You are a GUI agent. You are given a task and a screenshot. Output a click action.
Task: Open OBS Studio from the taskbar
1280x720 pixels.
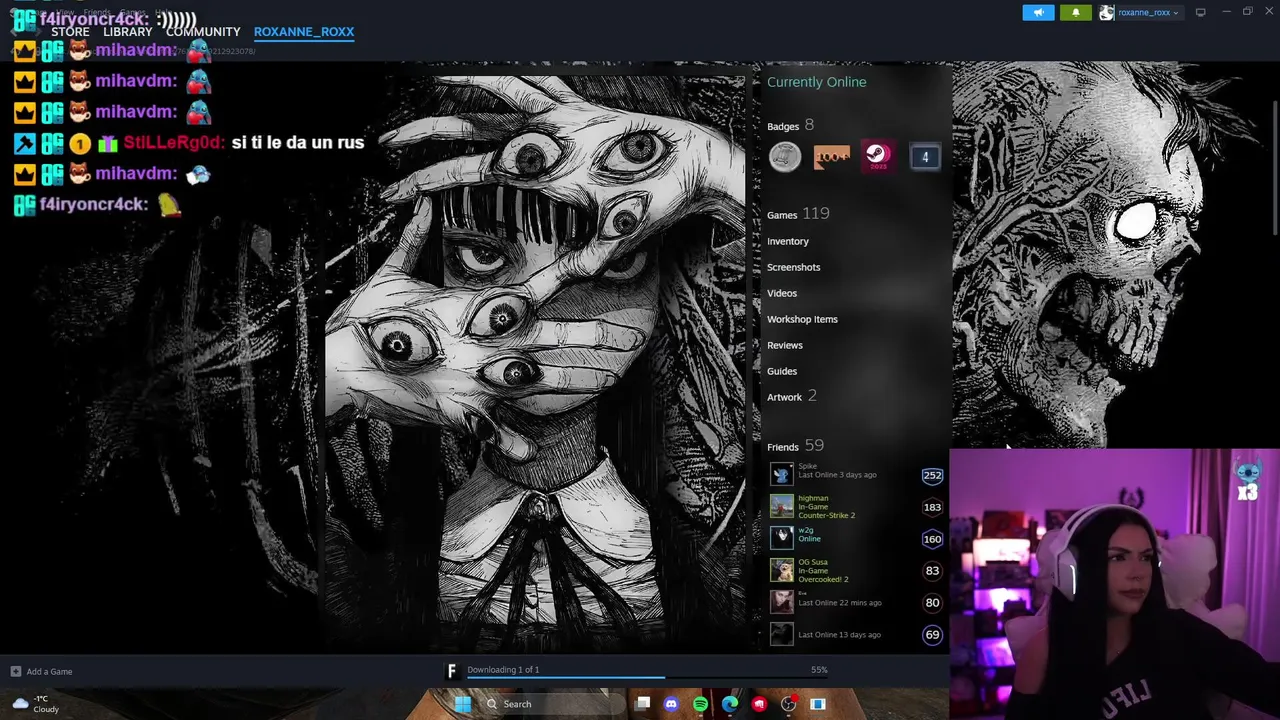(788, 704)
